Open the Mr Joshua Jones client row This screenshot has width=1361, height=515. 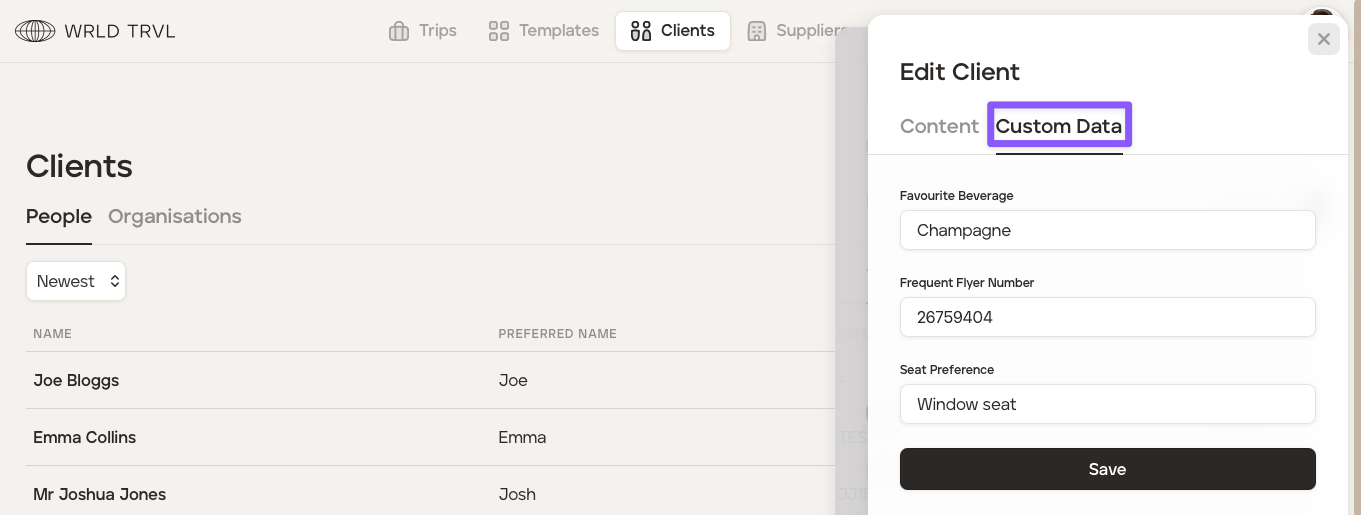pos(99,494)
